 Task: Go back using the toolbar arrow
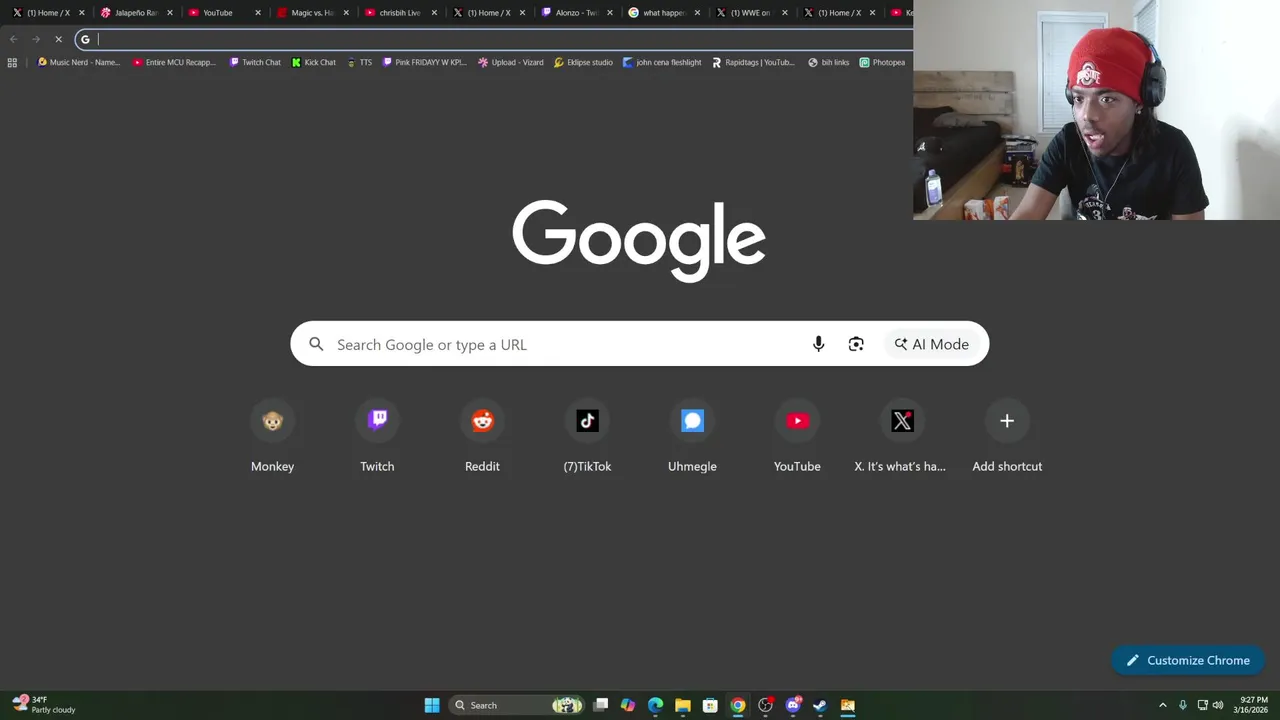coord(13,39)
